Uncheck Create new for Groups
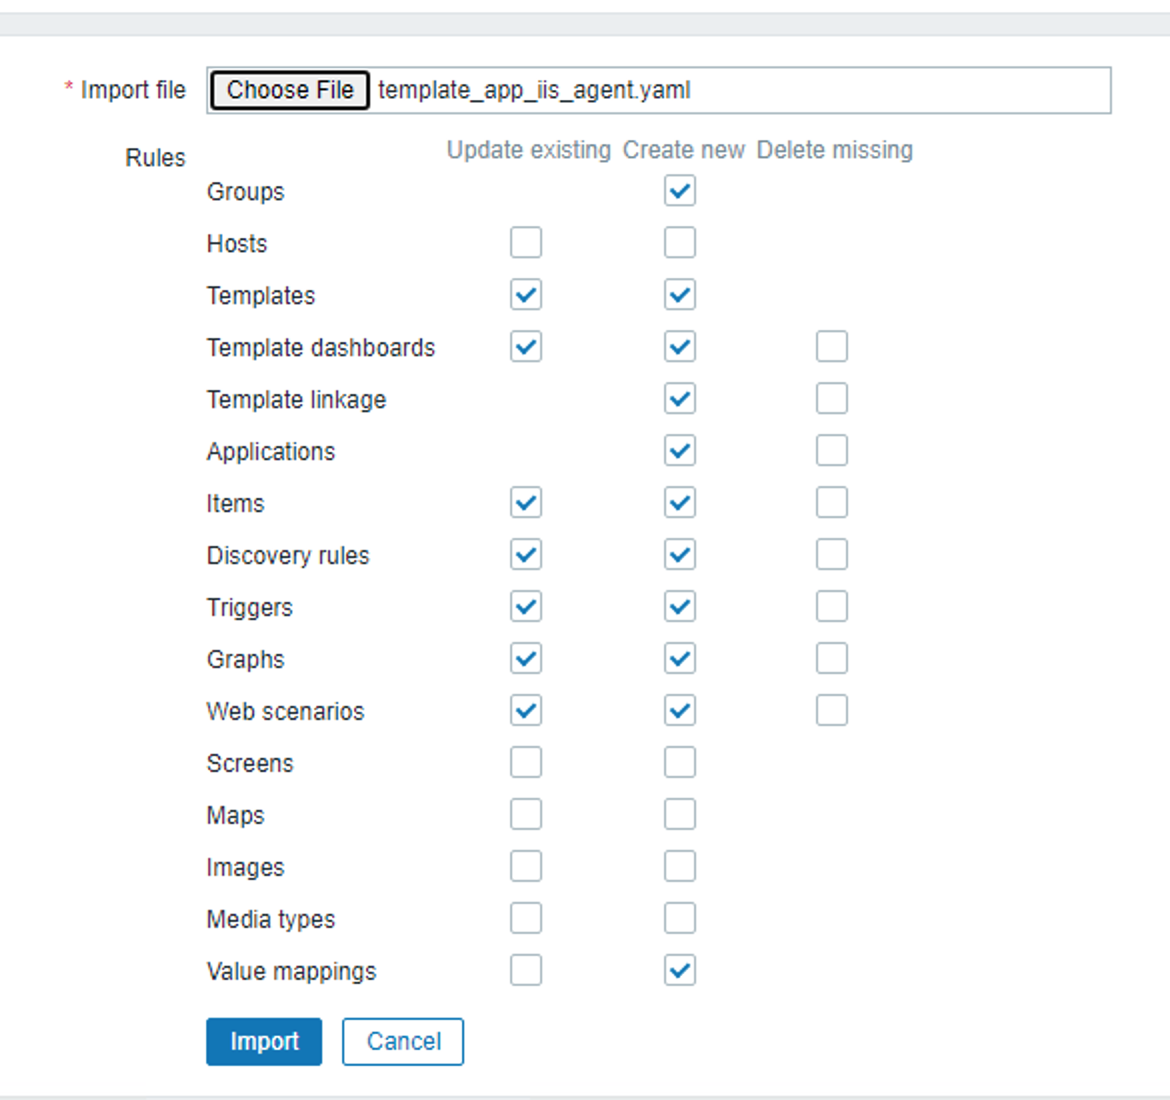The image size is (1170, 1100). point(680,191)
